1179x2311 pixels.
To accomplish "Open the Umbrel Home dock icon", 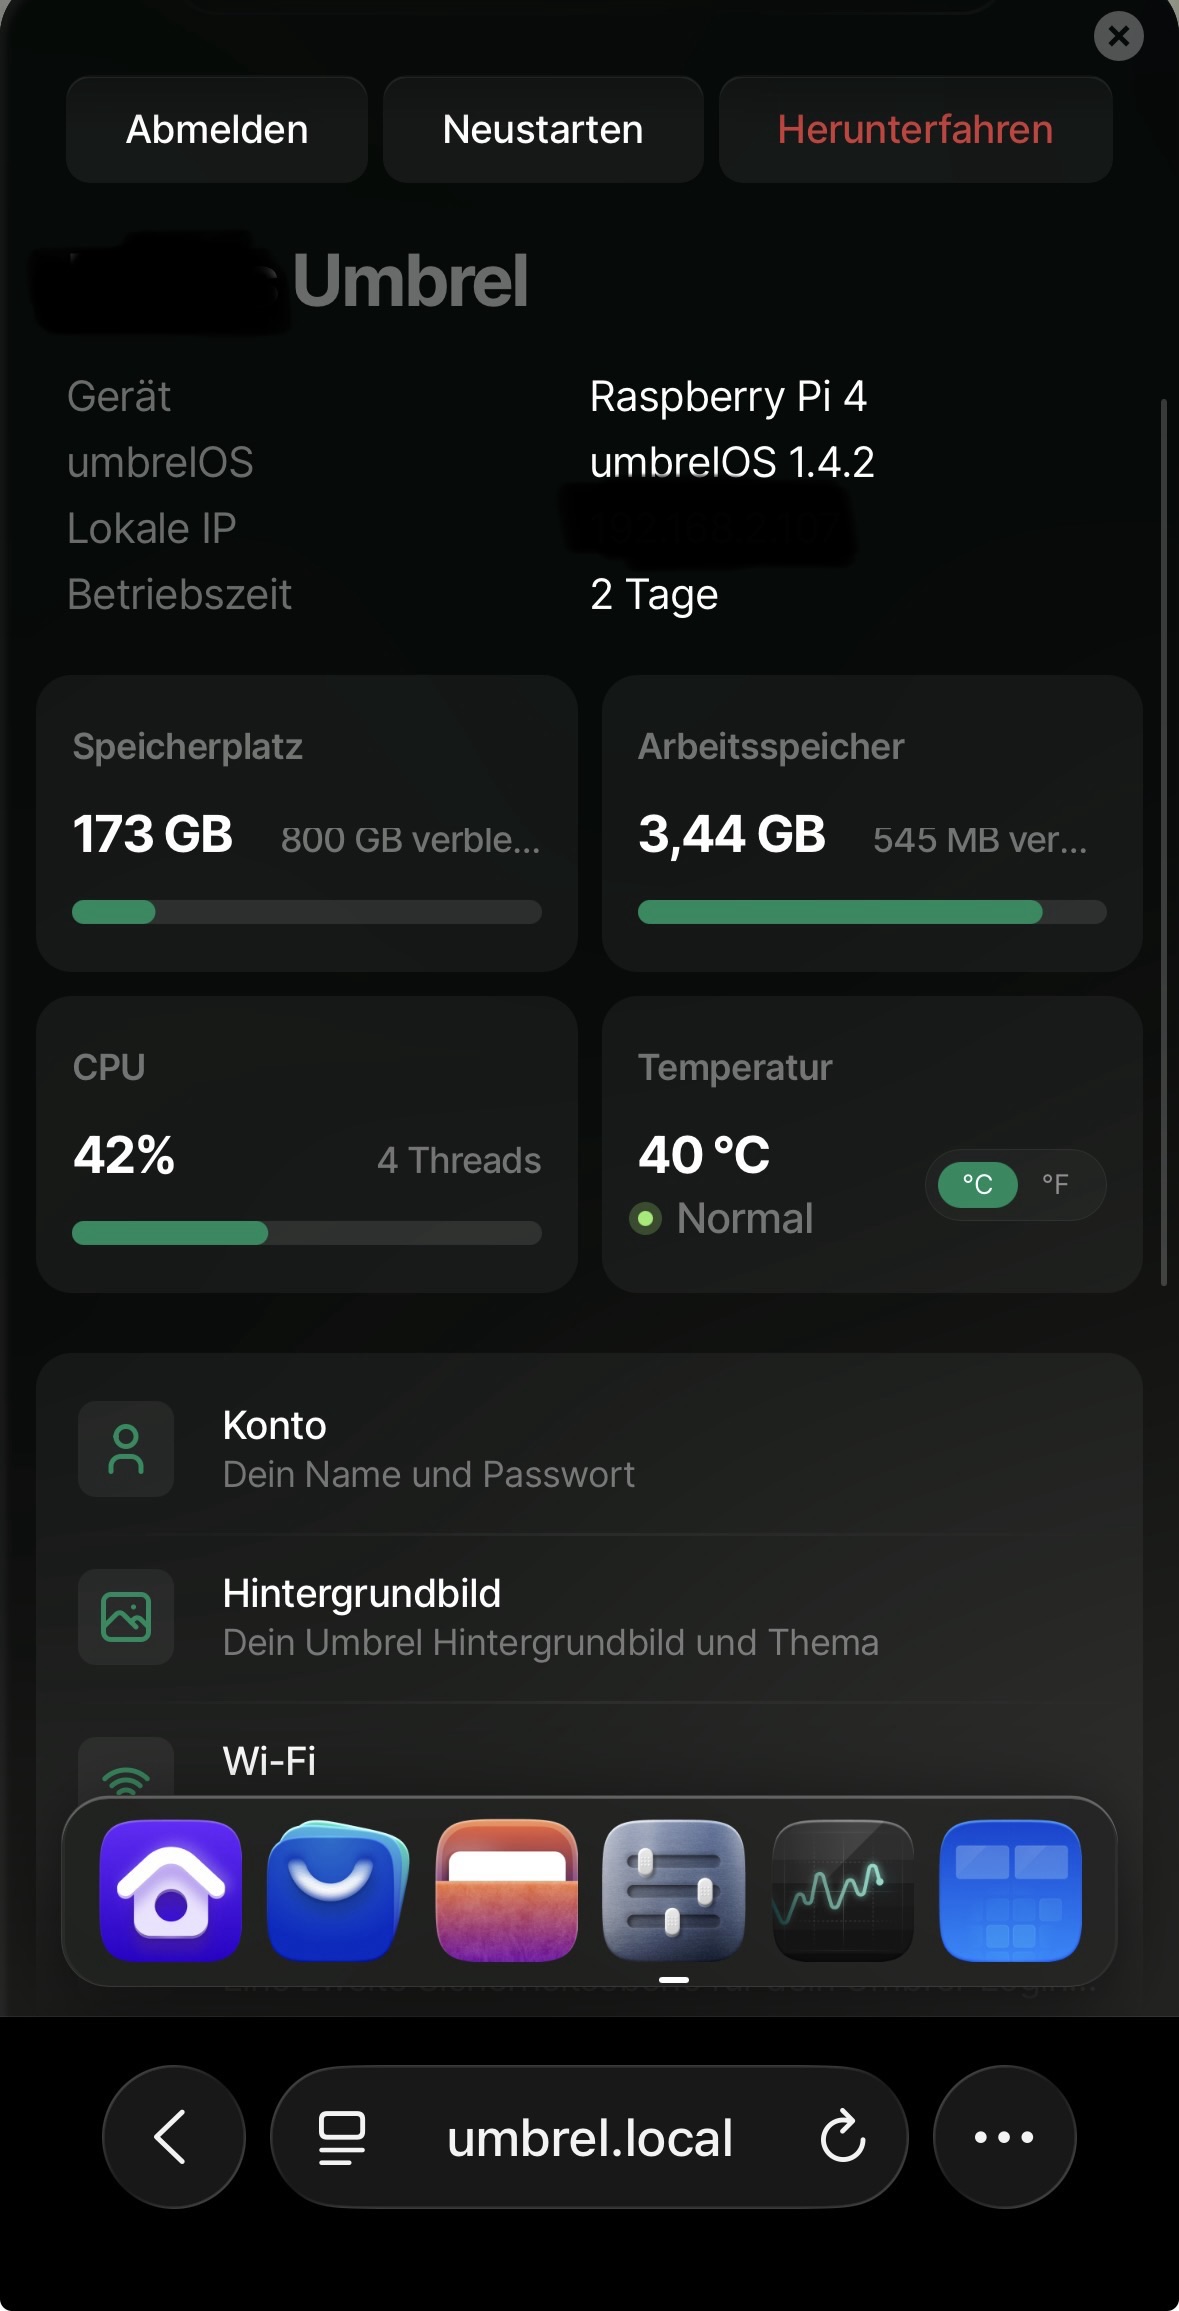I will [x=171, y=1890].
